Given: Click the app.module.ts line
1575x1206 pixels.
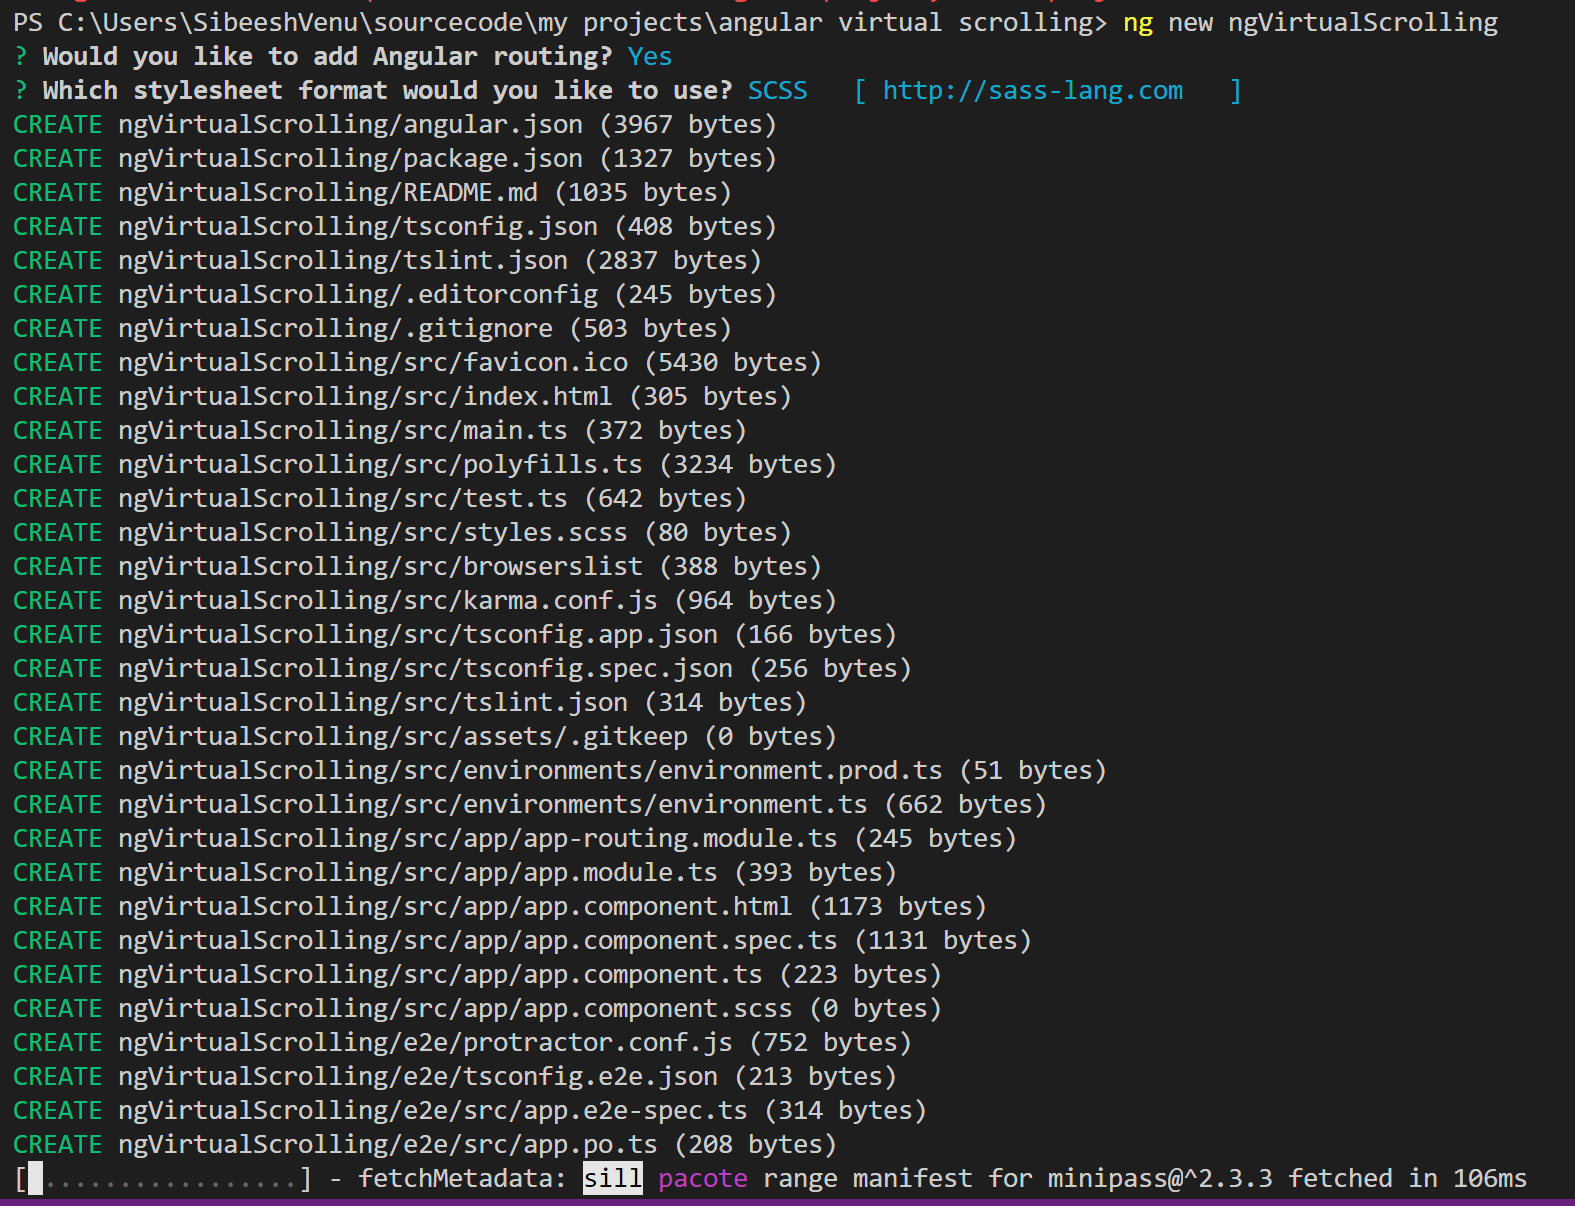Looking at the screenshot, I should click(x=455, y=873).
